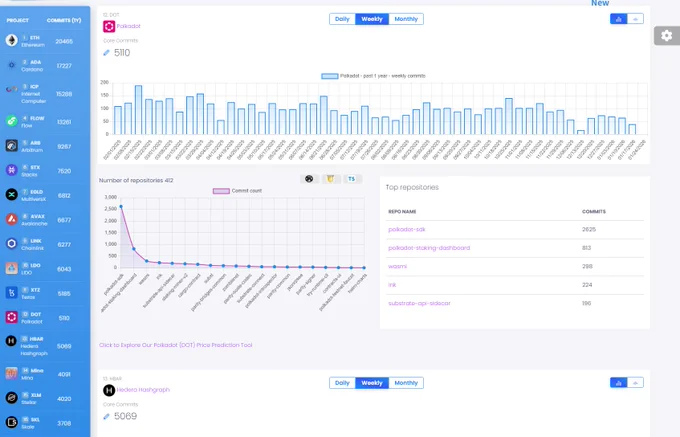Click the Polkadot logo in chart header

point(109,26)
